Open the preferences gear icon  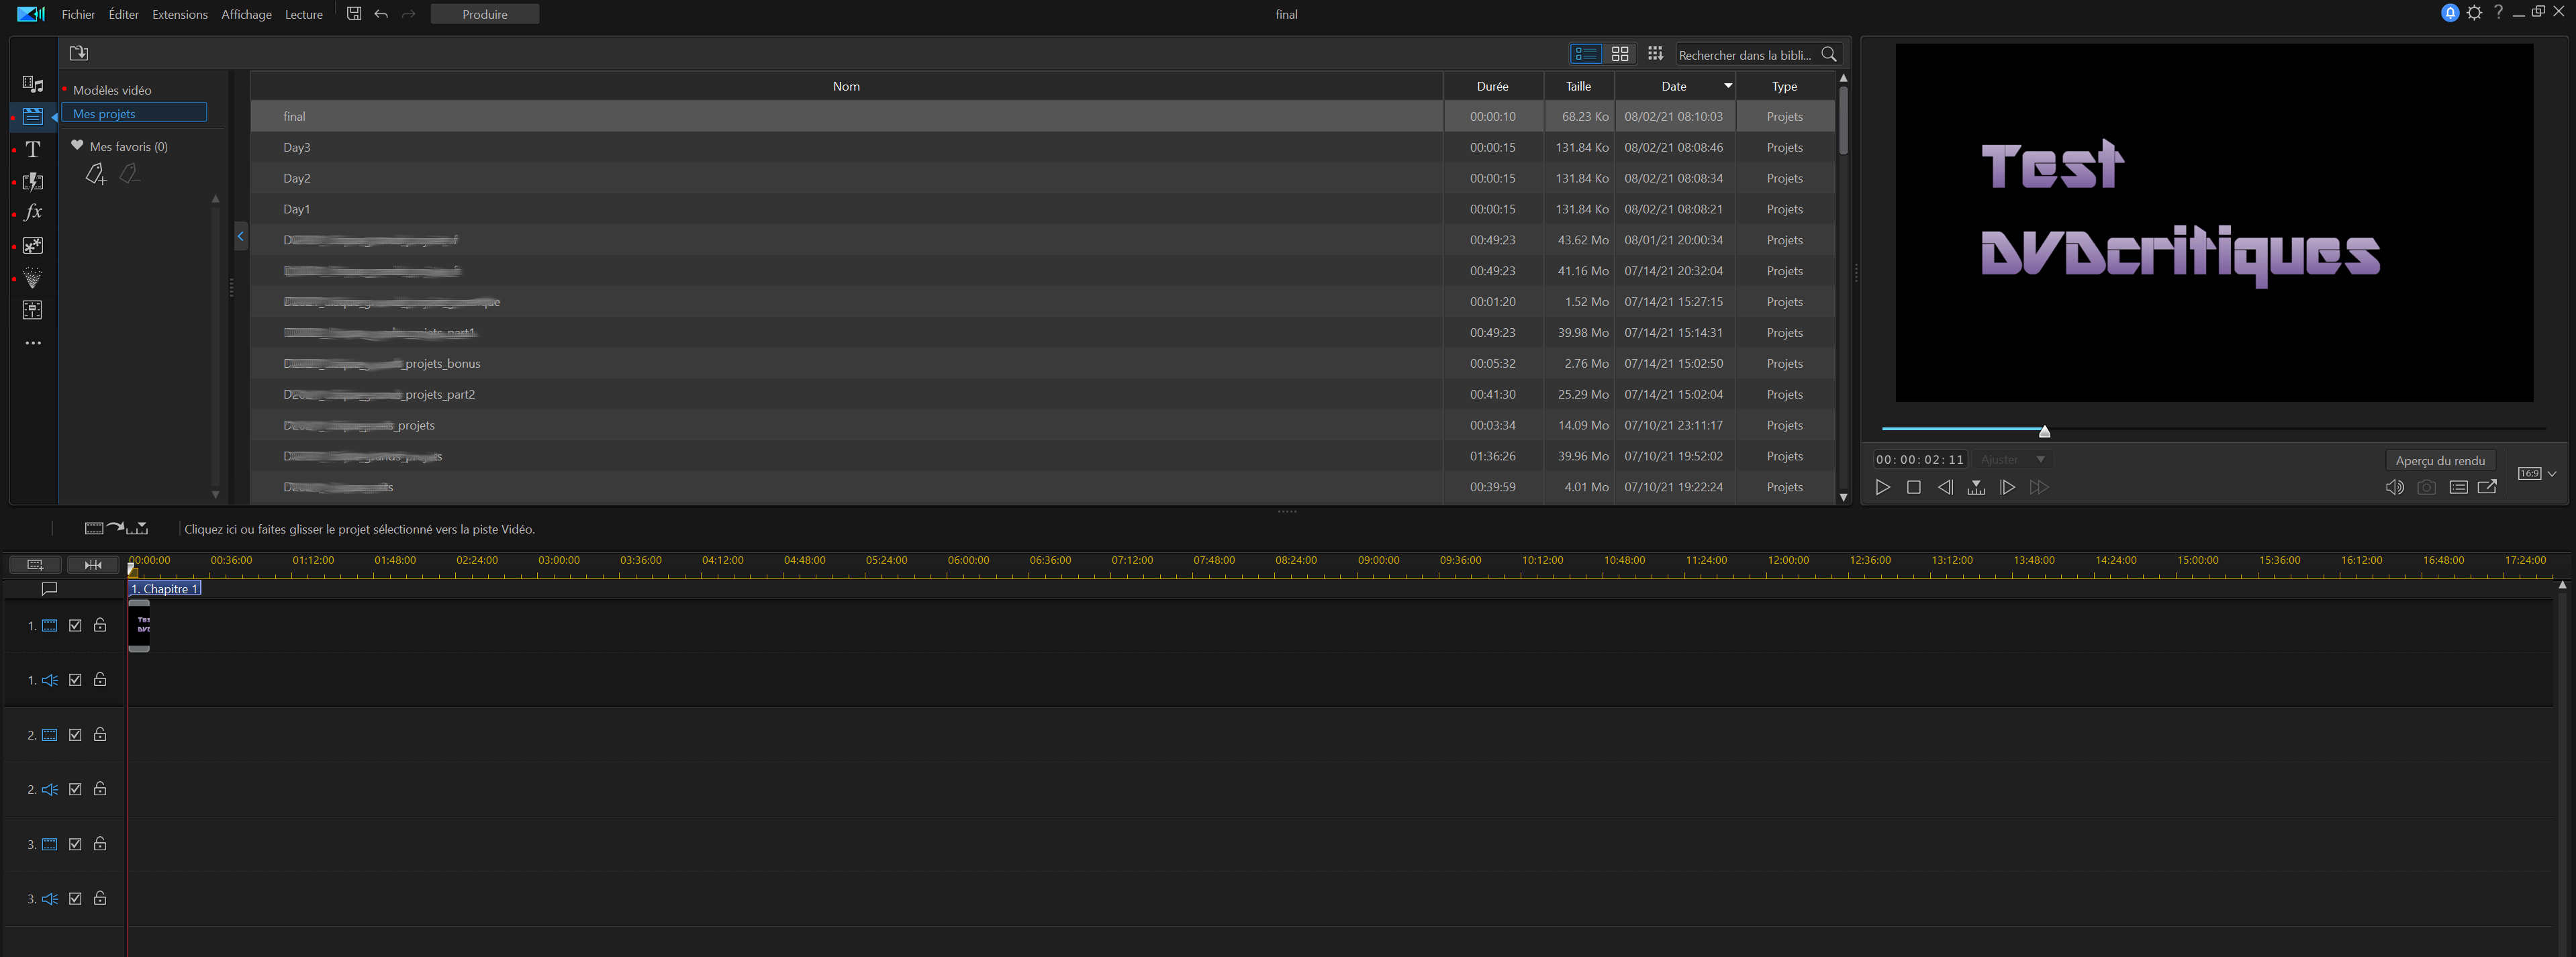[x=2475, y=13]
